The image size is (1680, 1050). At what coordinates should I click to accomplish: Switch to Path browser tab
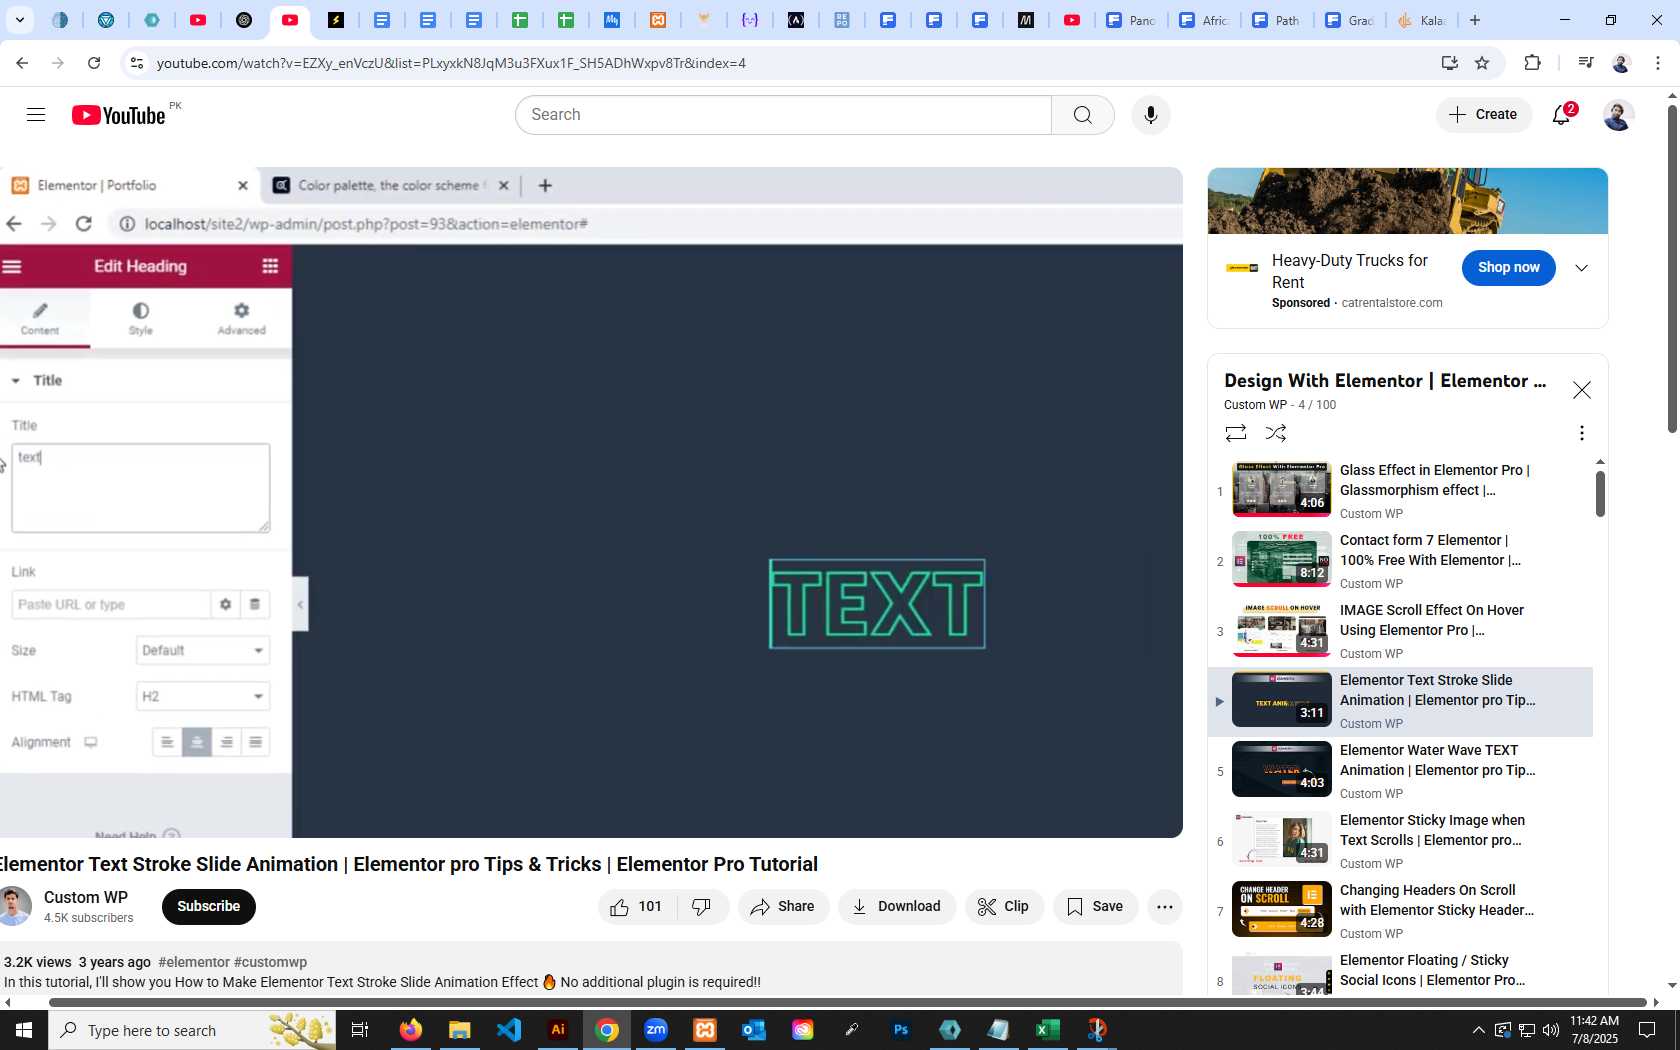tap(1277, 20)
